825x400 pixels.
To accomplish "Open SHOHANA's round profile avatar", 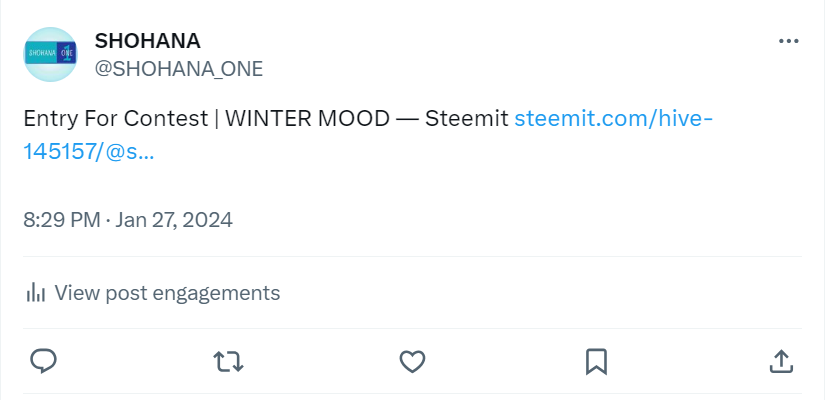I will pyautogui.click(x=51, y=54).
